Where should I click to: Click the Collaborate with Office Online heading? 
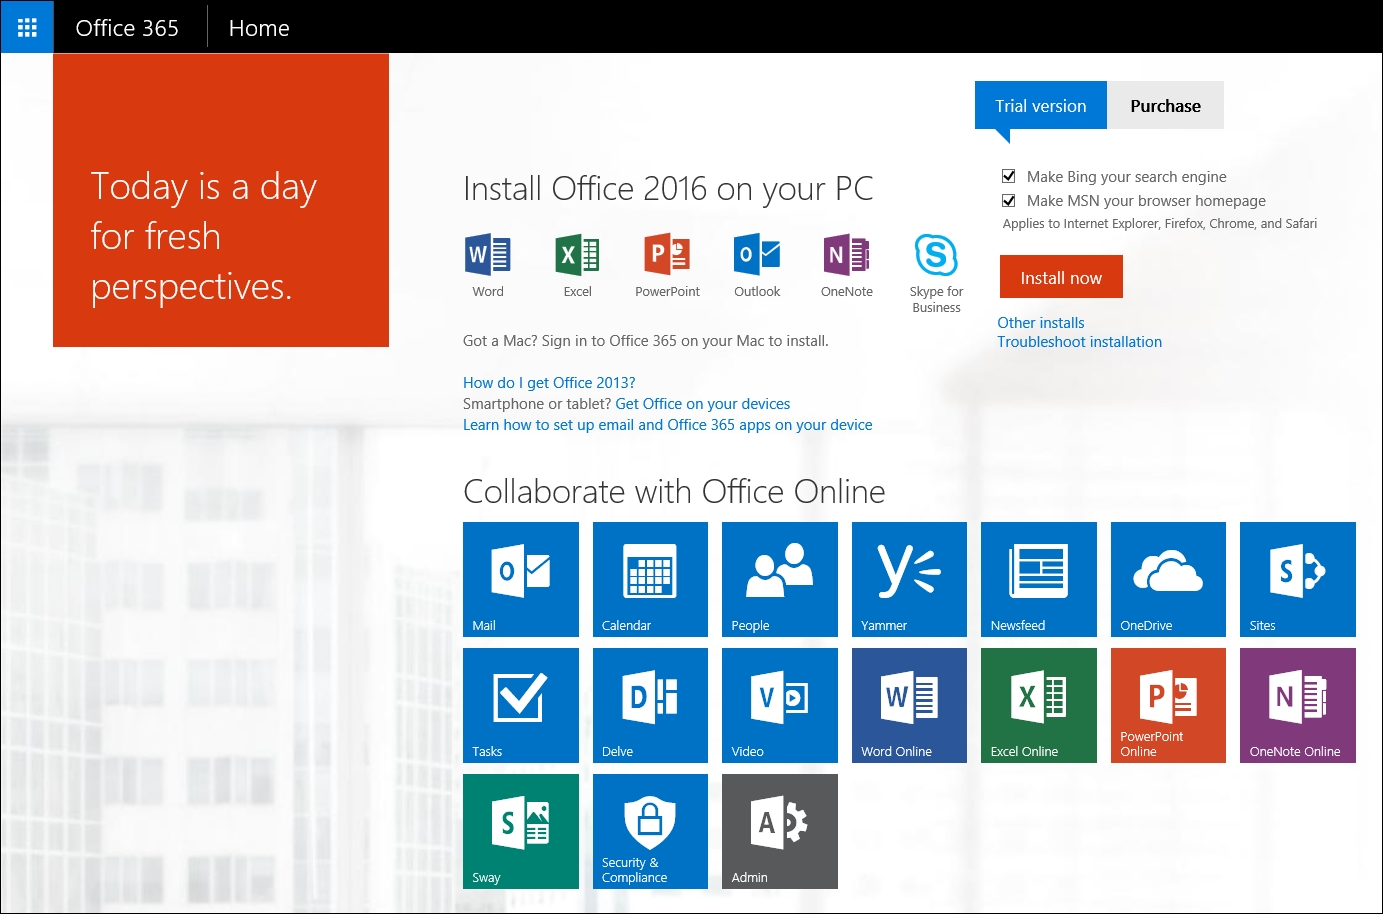(674, 491)
